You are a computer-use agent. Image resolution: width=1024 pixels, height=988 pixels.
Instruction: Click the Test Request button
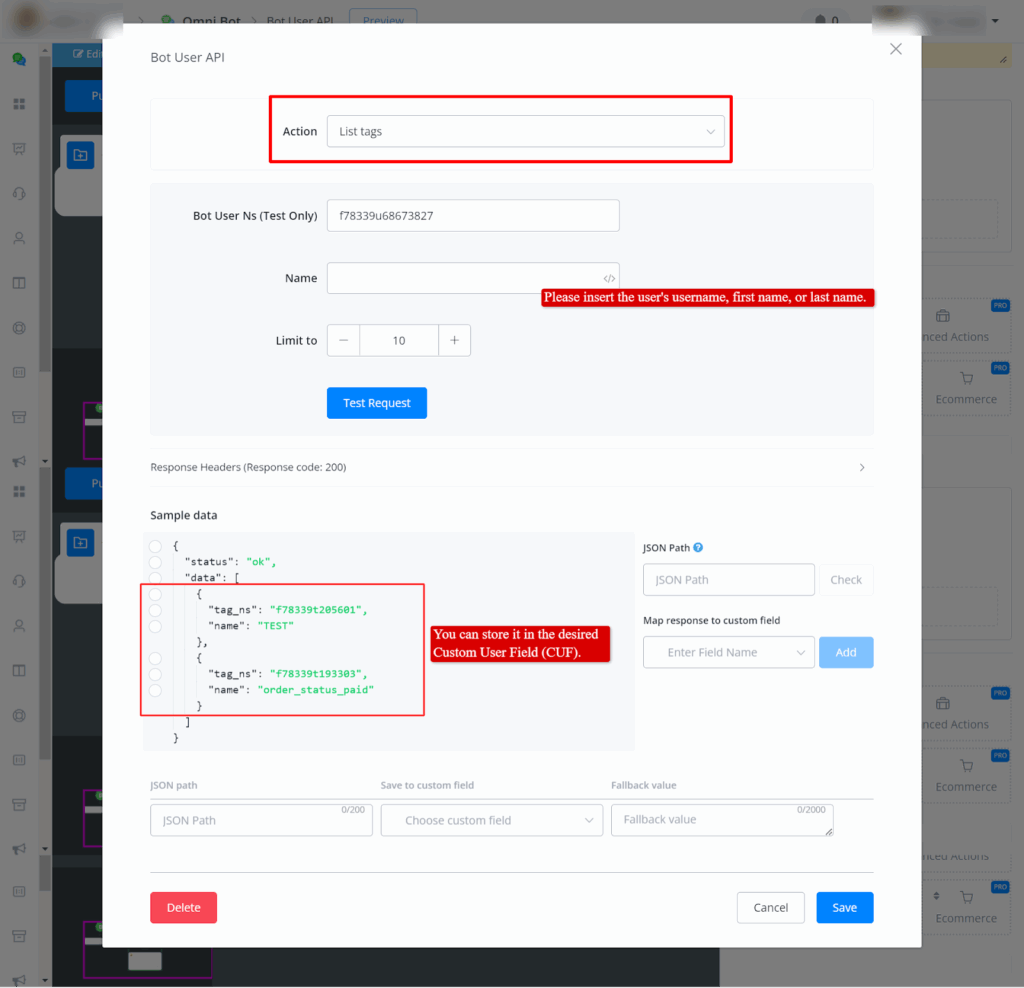click(x=377, y=403)
